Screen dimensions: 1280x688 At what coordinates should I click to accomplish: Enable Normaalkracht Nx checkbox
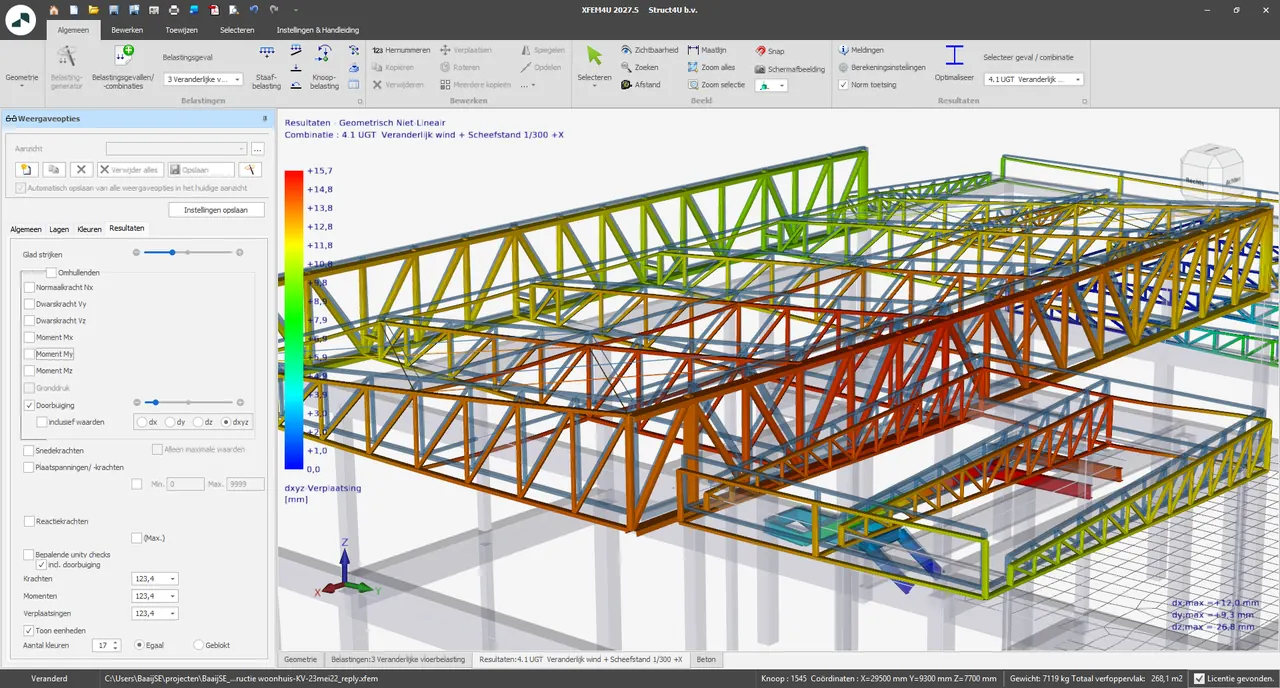coord(29,288)
